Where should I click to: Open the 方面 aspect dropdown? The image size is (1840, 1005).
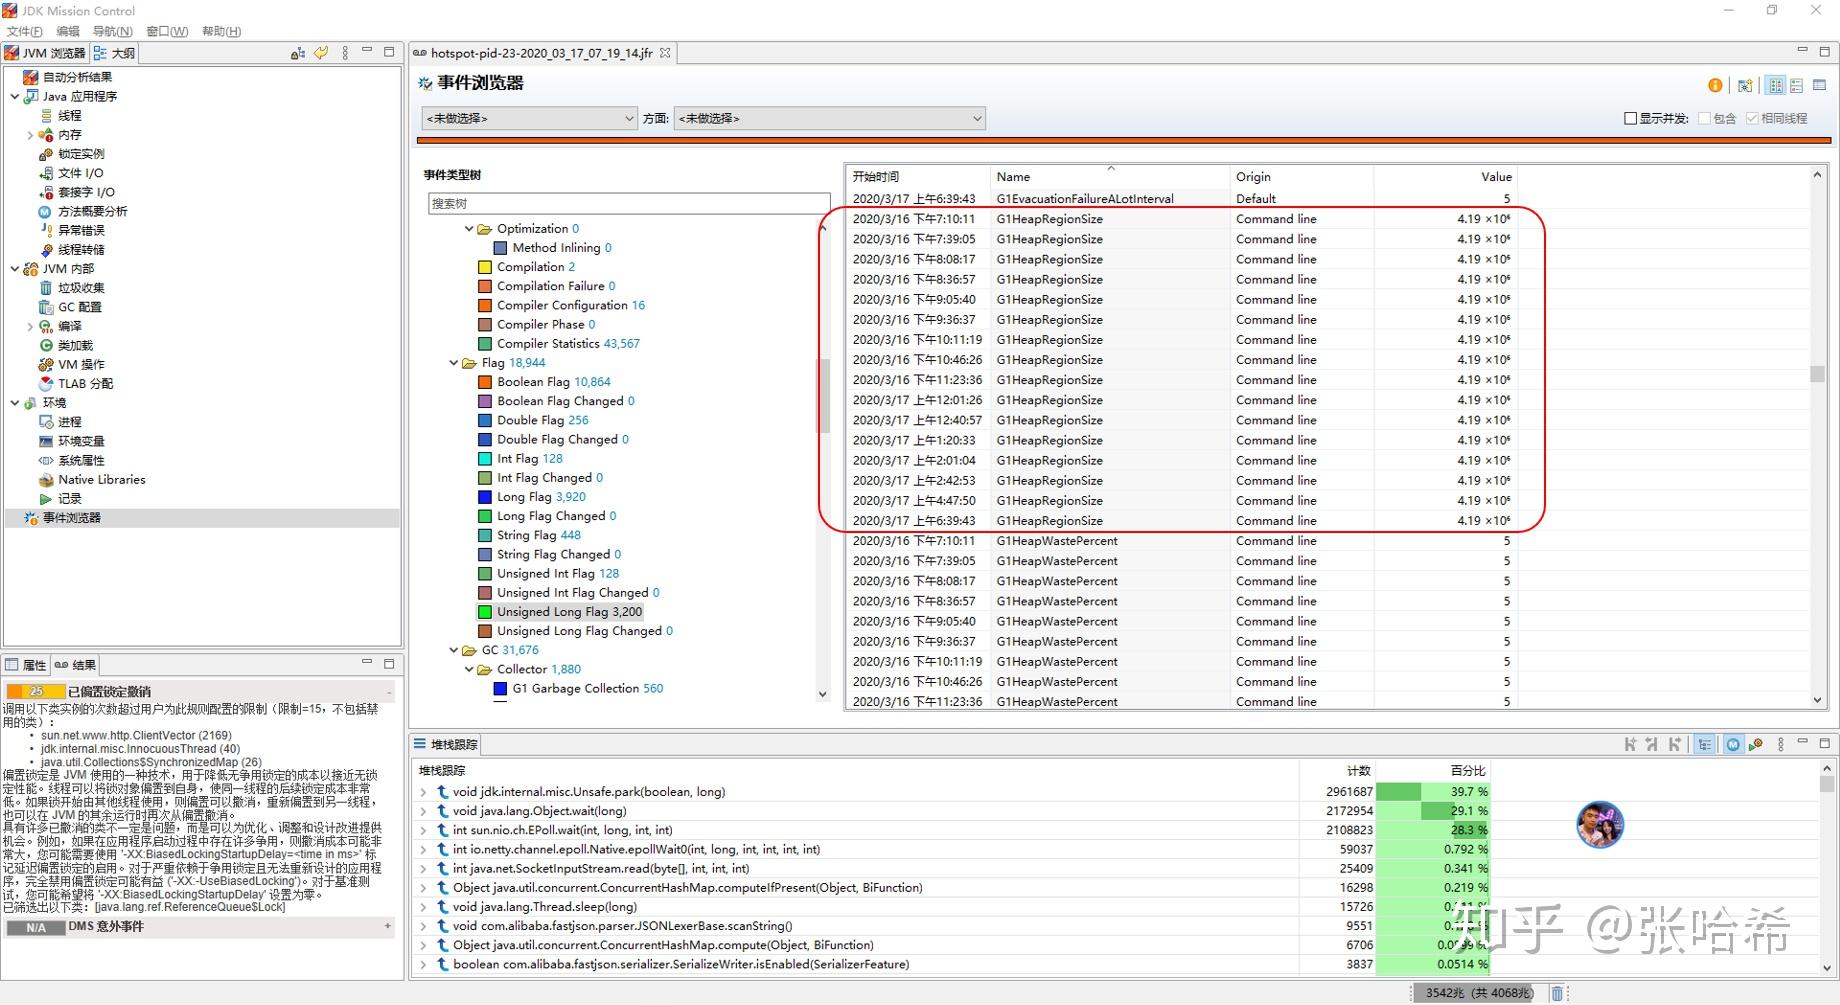(x=829, y=118)
